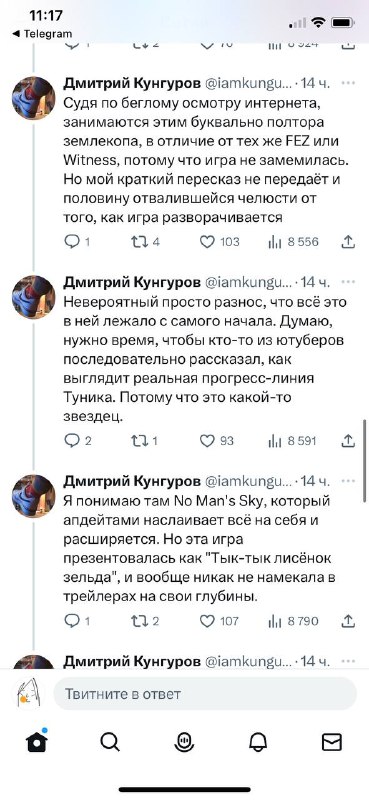
Task: Open the Notifications bell tab
Action: point(258,742)
